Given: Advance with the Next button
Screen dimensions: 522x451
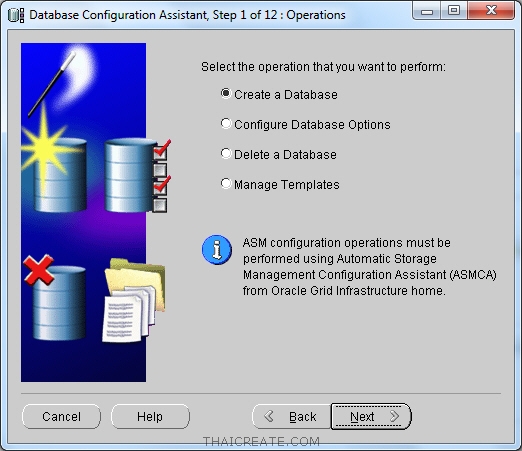Looking at the screenshot, I should click(x=371, y=416).
